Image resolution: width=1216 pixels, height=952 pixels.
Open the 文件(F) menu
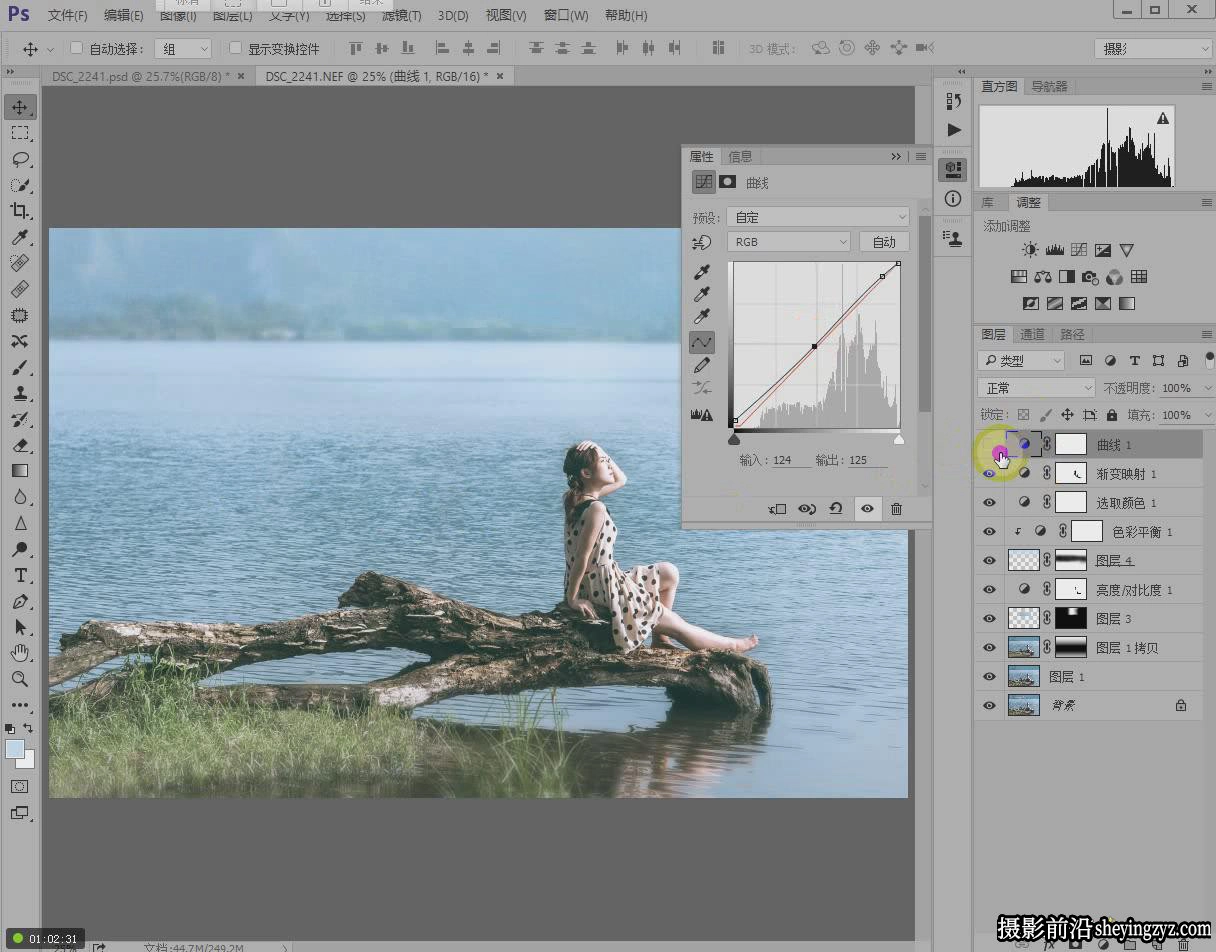tap(68, 16)
